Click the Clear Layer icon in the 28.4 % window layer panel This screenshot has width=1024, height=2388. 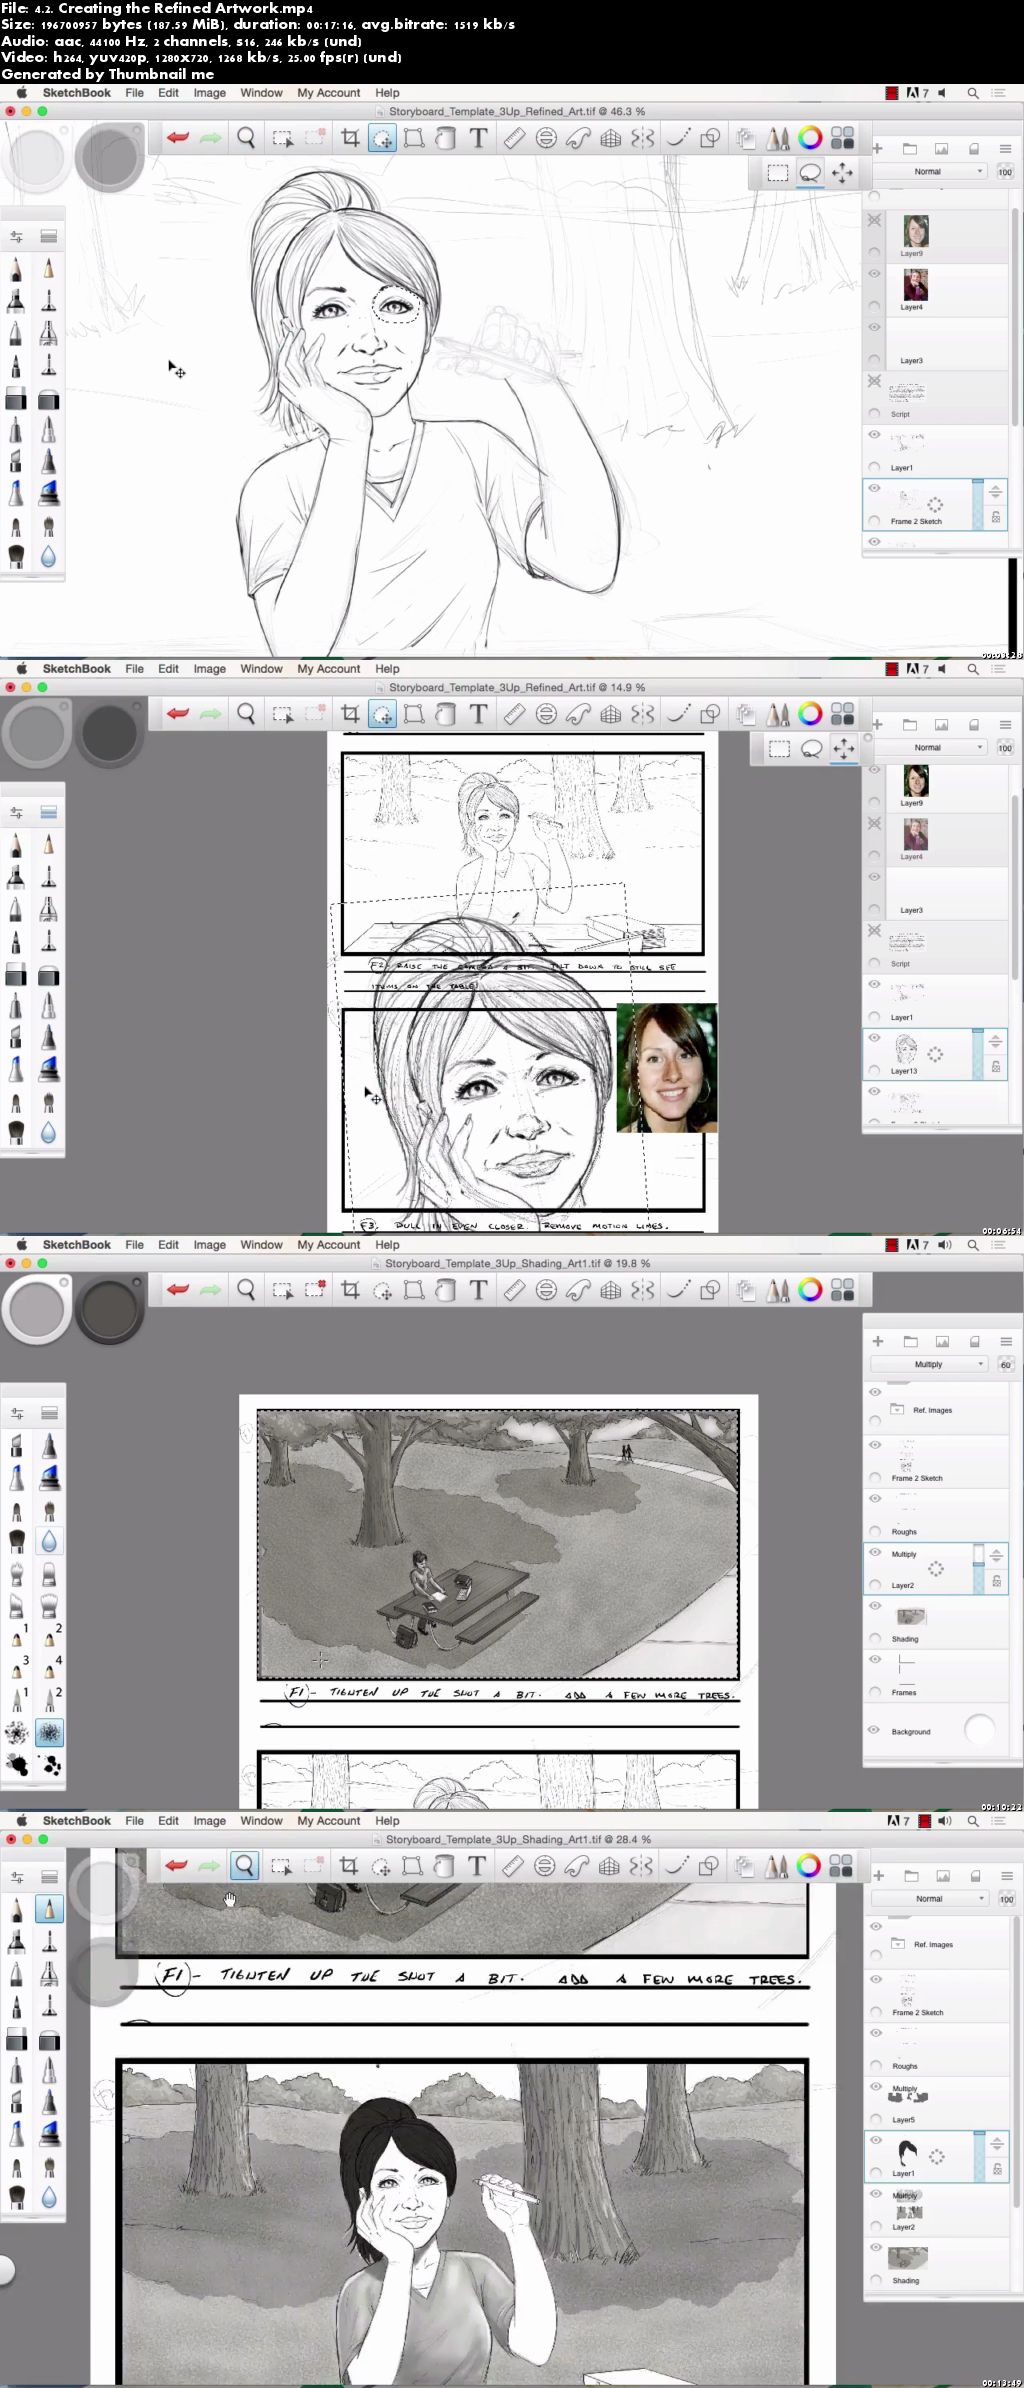[974, 1875]
